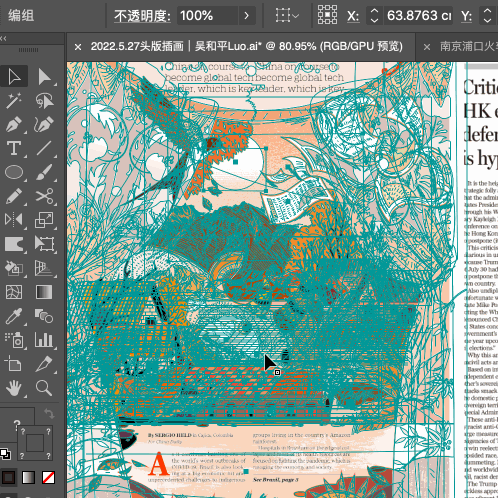Viewport: 498px width, 498px height.
Task: Click the opacity 100% value field
Action: pos(207,16)
